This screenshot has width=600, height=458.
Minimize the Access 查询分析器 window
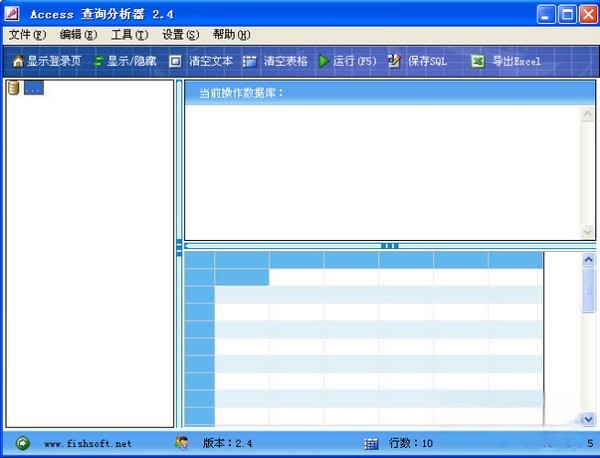pos(546,15)
